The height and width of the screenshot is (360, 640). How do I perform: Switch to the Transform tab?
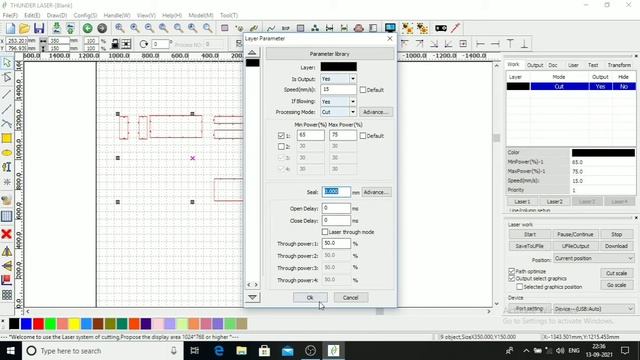[619, 65]
